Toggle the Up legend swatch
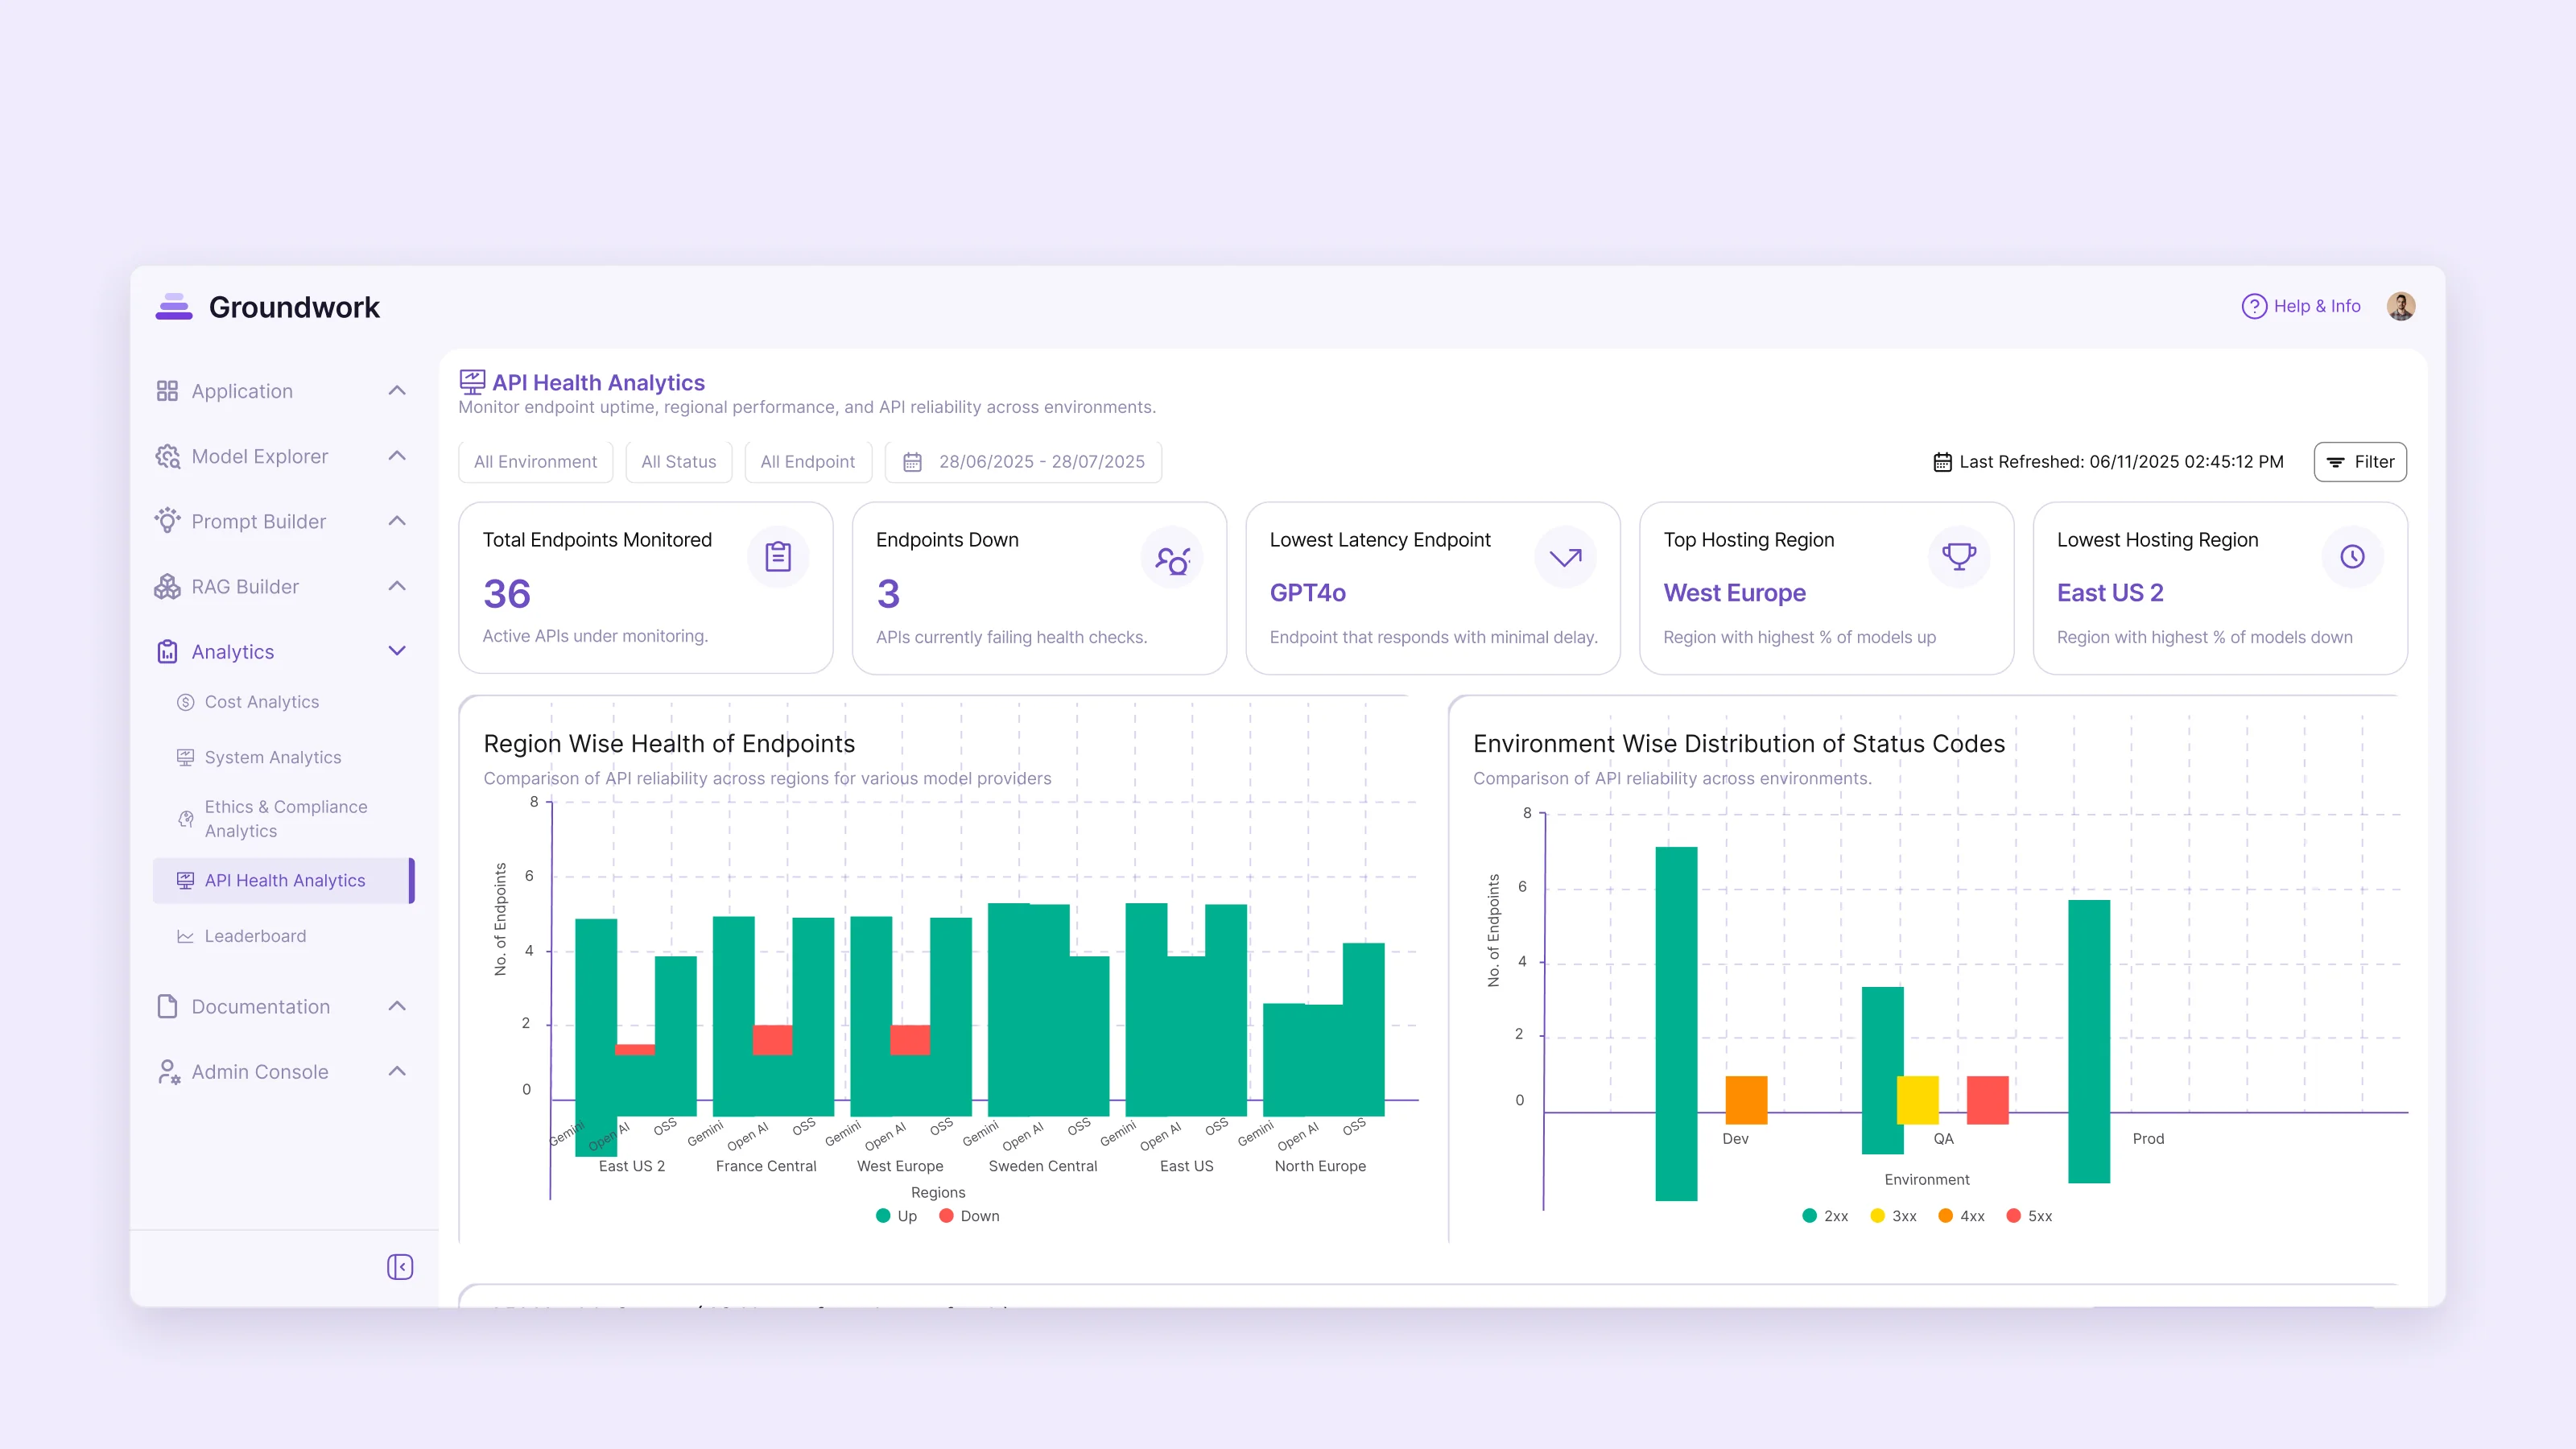 click(x=883, y=1216)
